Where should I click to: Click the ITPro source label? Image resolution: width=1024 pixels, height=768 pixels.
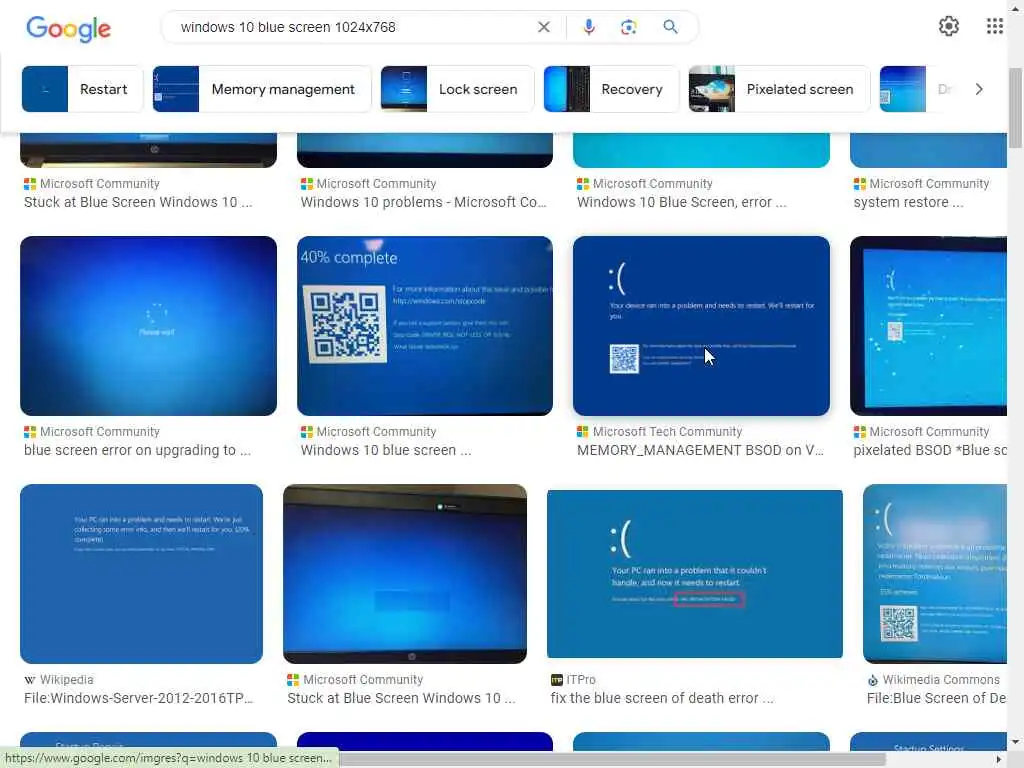coord(581,680)
